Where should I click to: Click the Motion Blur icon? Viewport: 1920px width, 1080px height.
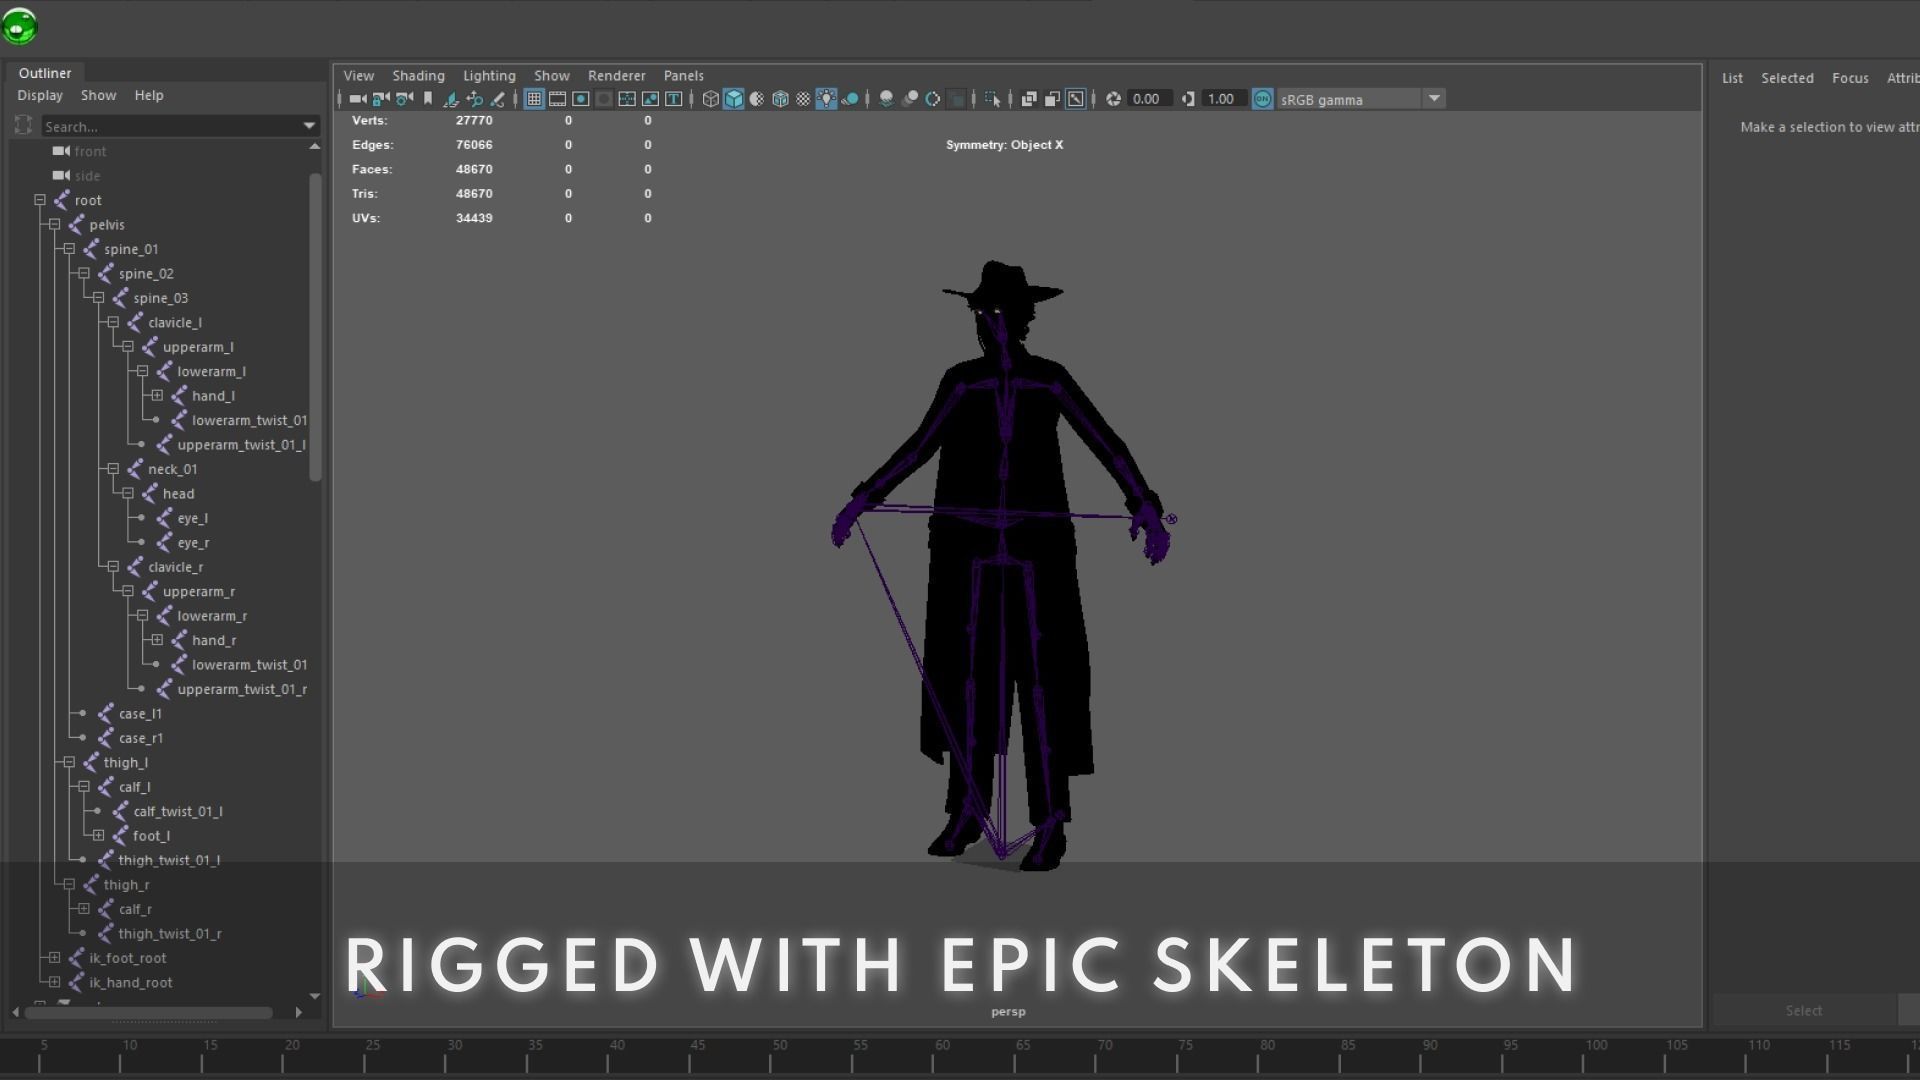tap(910, 99)
